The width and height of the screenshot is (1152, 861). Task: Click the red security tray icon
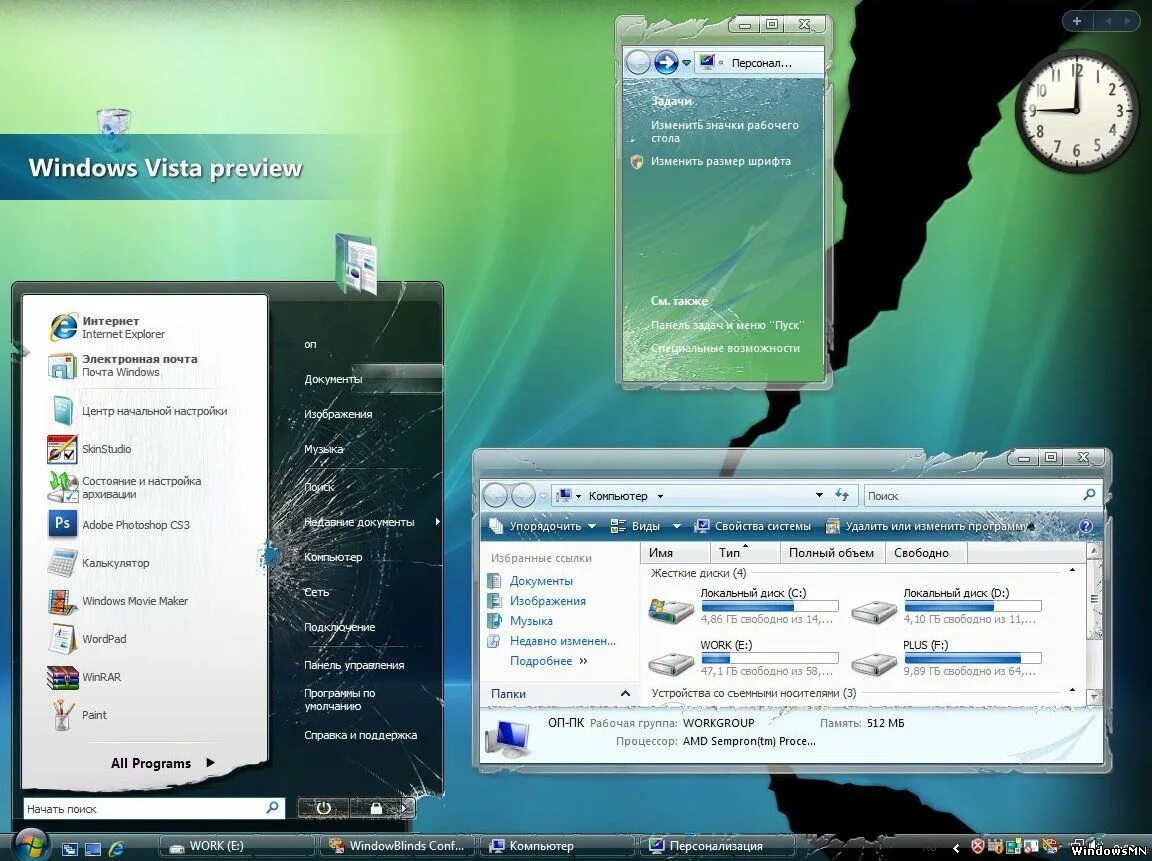[x=977, y=846]
